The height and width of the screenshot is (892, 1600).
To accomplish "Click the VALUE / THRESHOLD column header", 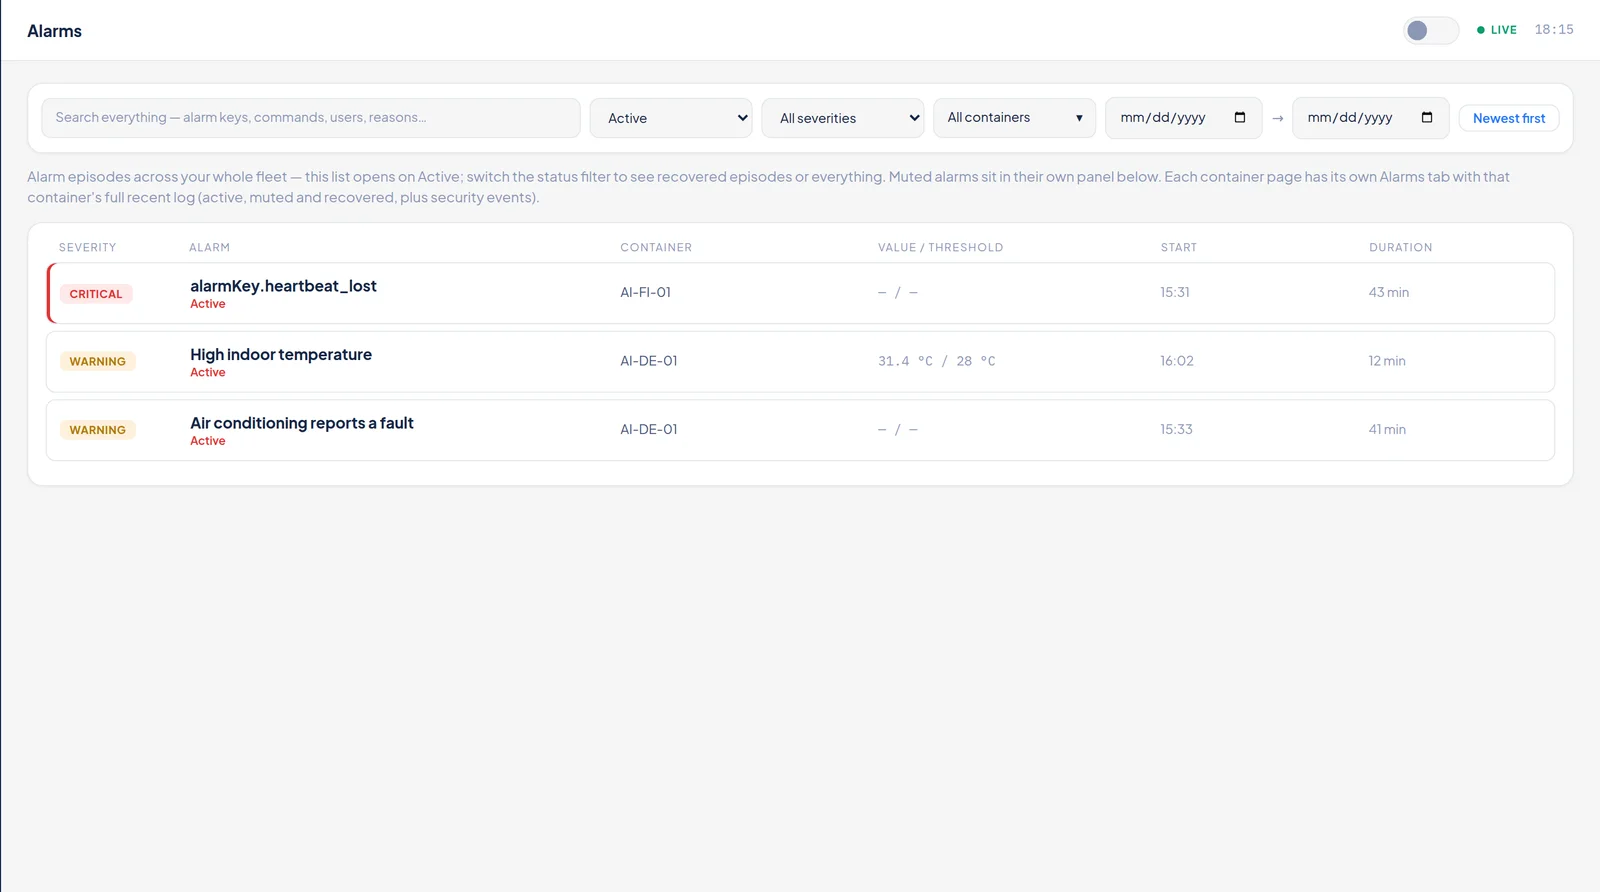I will click(940, 247).
